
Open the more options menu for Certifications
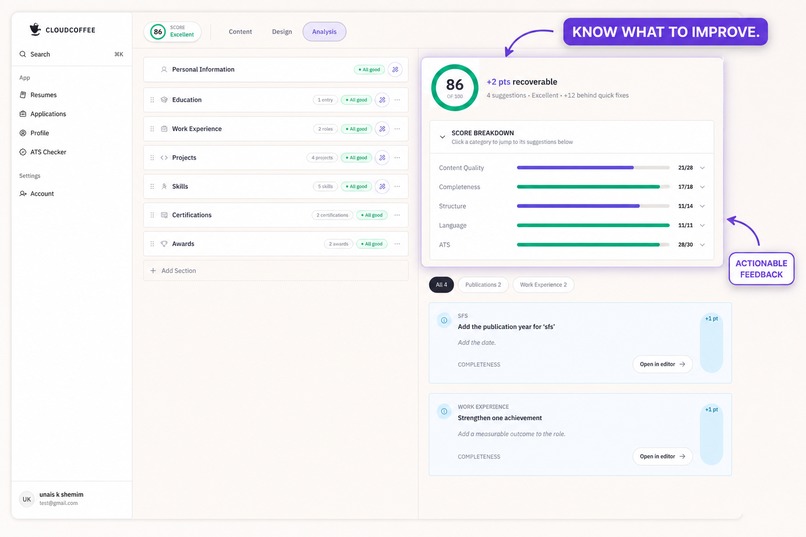pyautogui.click(x=397, y=215)
